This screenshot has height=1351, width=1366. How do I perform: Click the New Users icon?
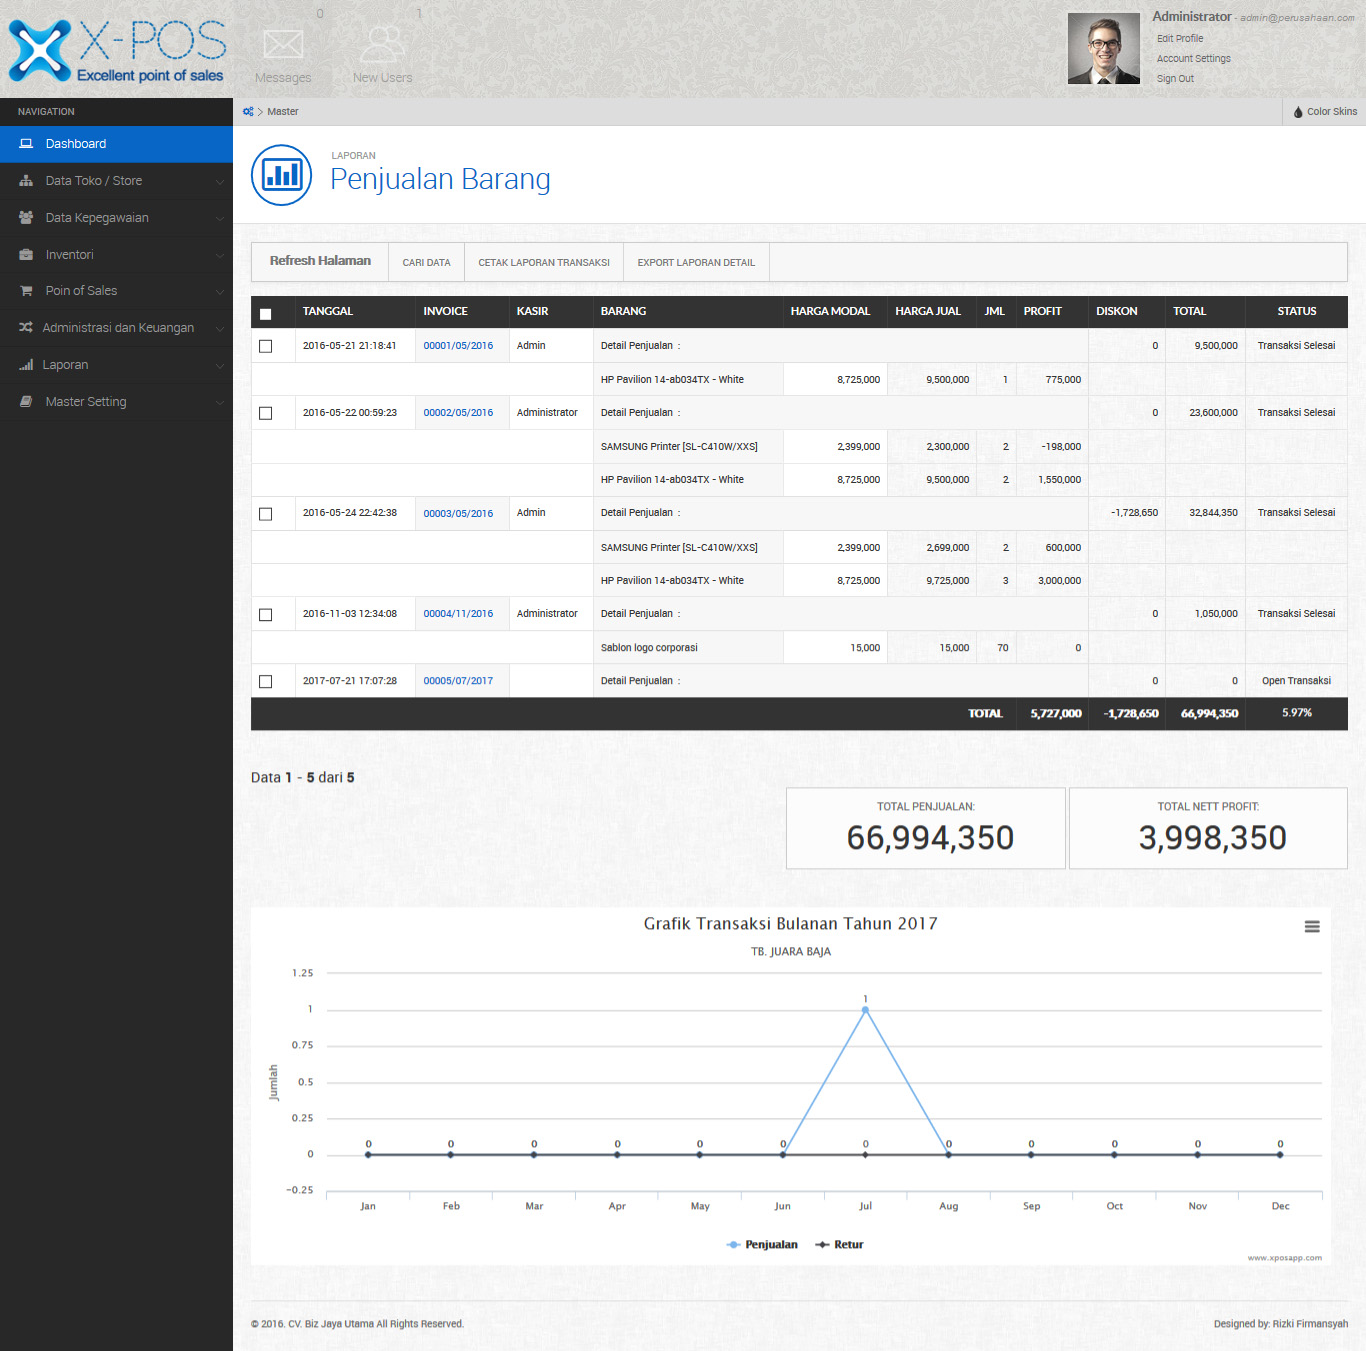point(382,45)
